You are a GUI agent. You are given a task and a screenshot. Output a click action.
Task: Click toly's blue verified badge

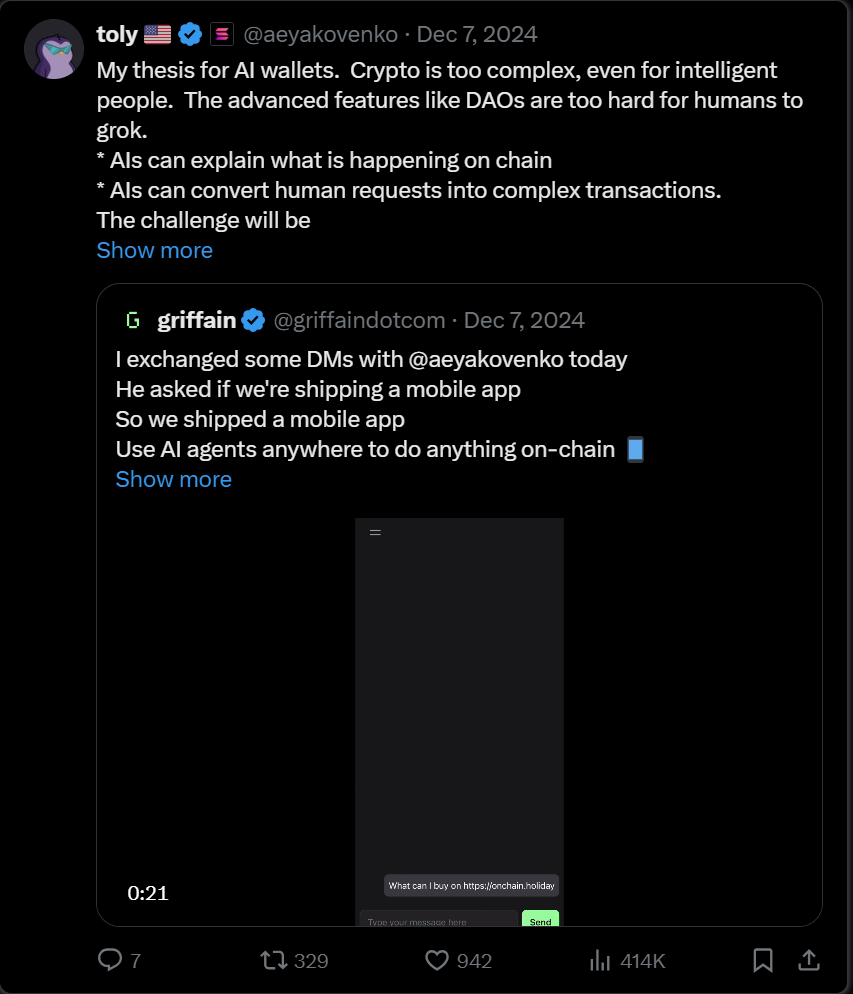(190, 35)
